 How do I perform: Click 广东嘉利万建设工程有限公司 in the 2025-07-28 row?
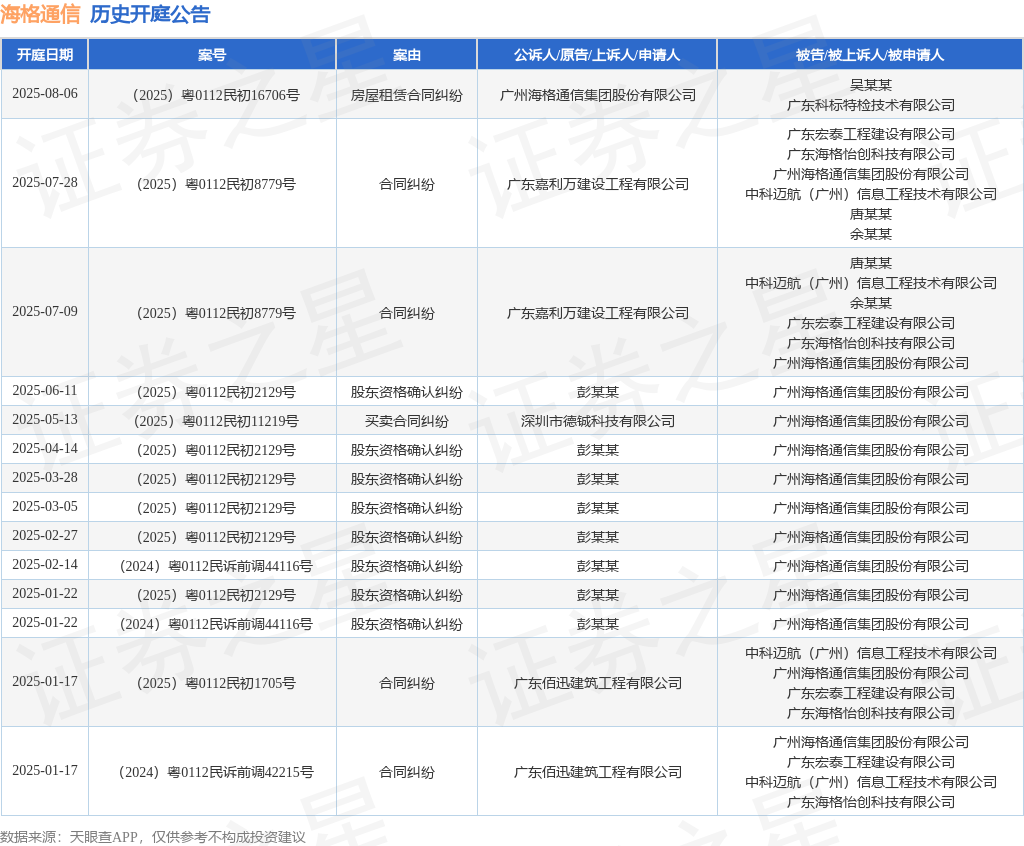(597, 184)
